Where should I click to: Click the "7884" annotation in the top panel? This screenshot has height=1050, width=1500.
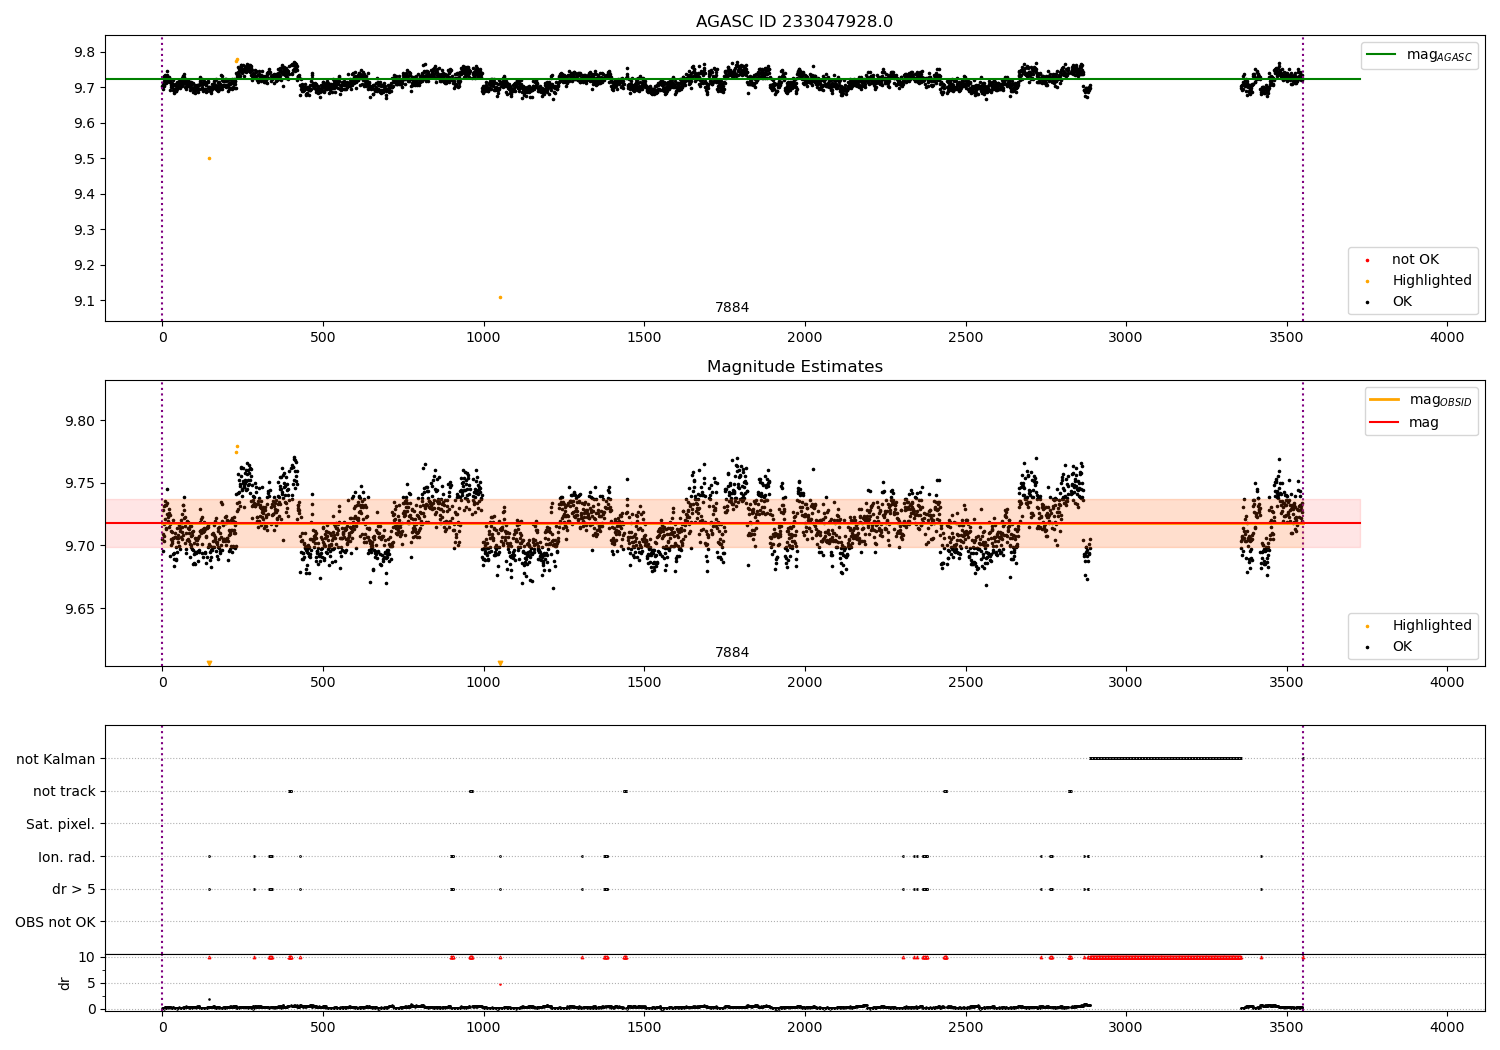(732, 308)
